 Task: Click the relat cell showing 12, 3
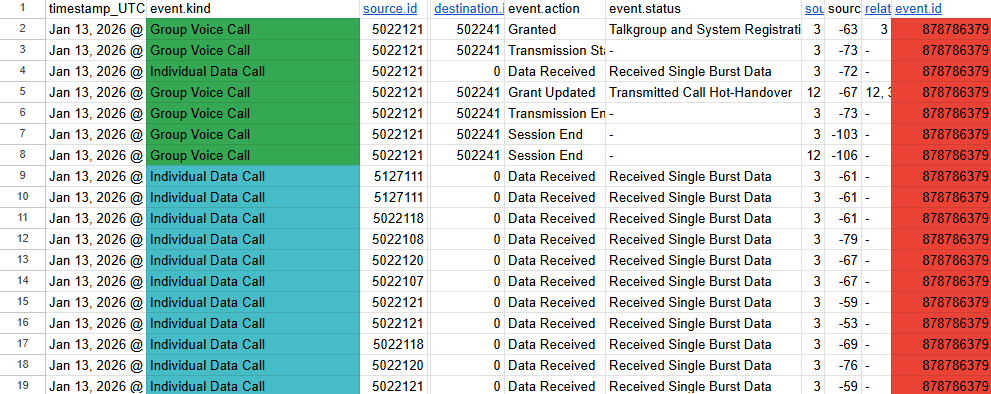tap(877, 92)
